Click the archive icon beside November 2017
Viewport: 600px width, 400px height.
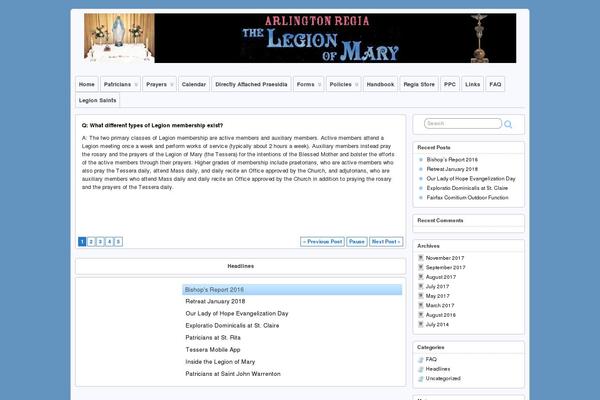tap(421, 258)
